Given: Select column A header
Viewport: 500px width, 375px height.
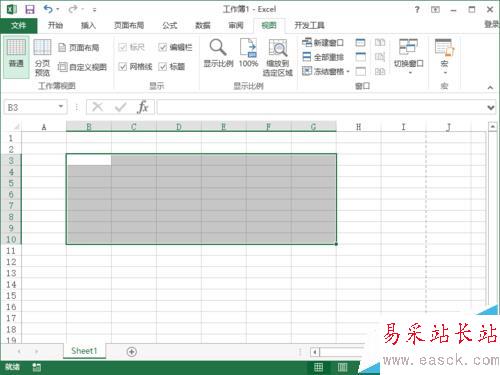Looking at the screenshot, I should click(x=44, y=127).
